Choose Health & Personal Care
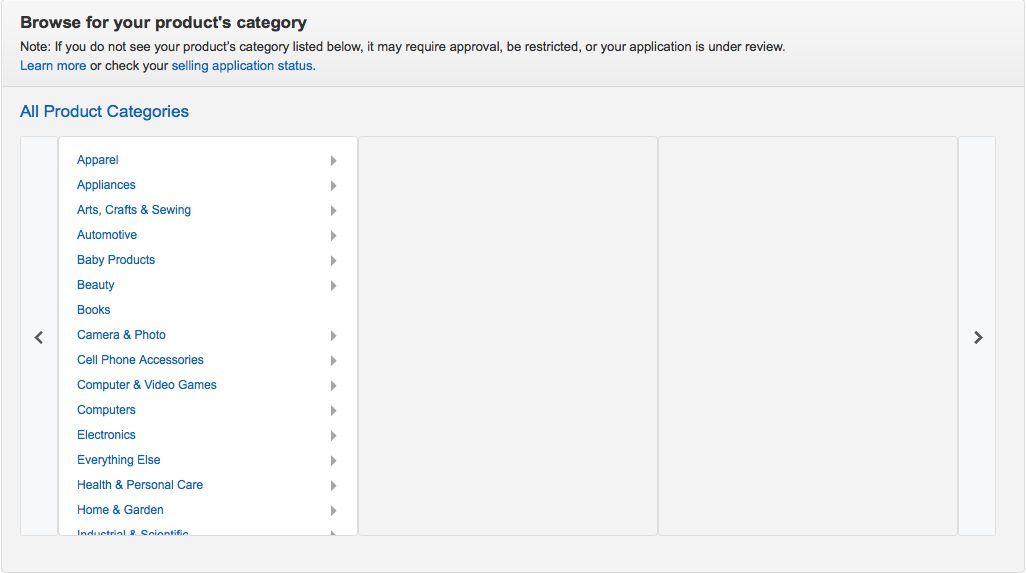 tap(140, 485)
